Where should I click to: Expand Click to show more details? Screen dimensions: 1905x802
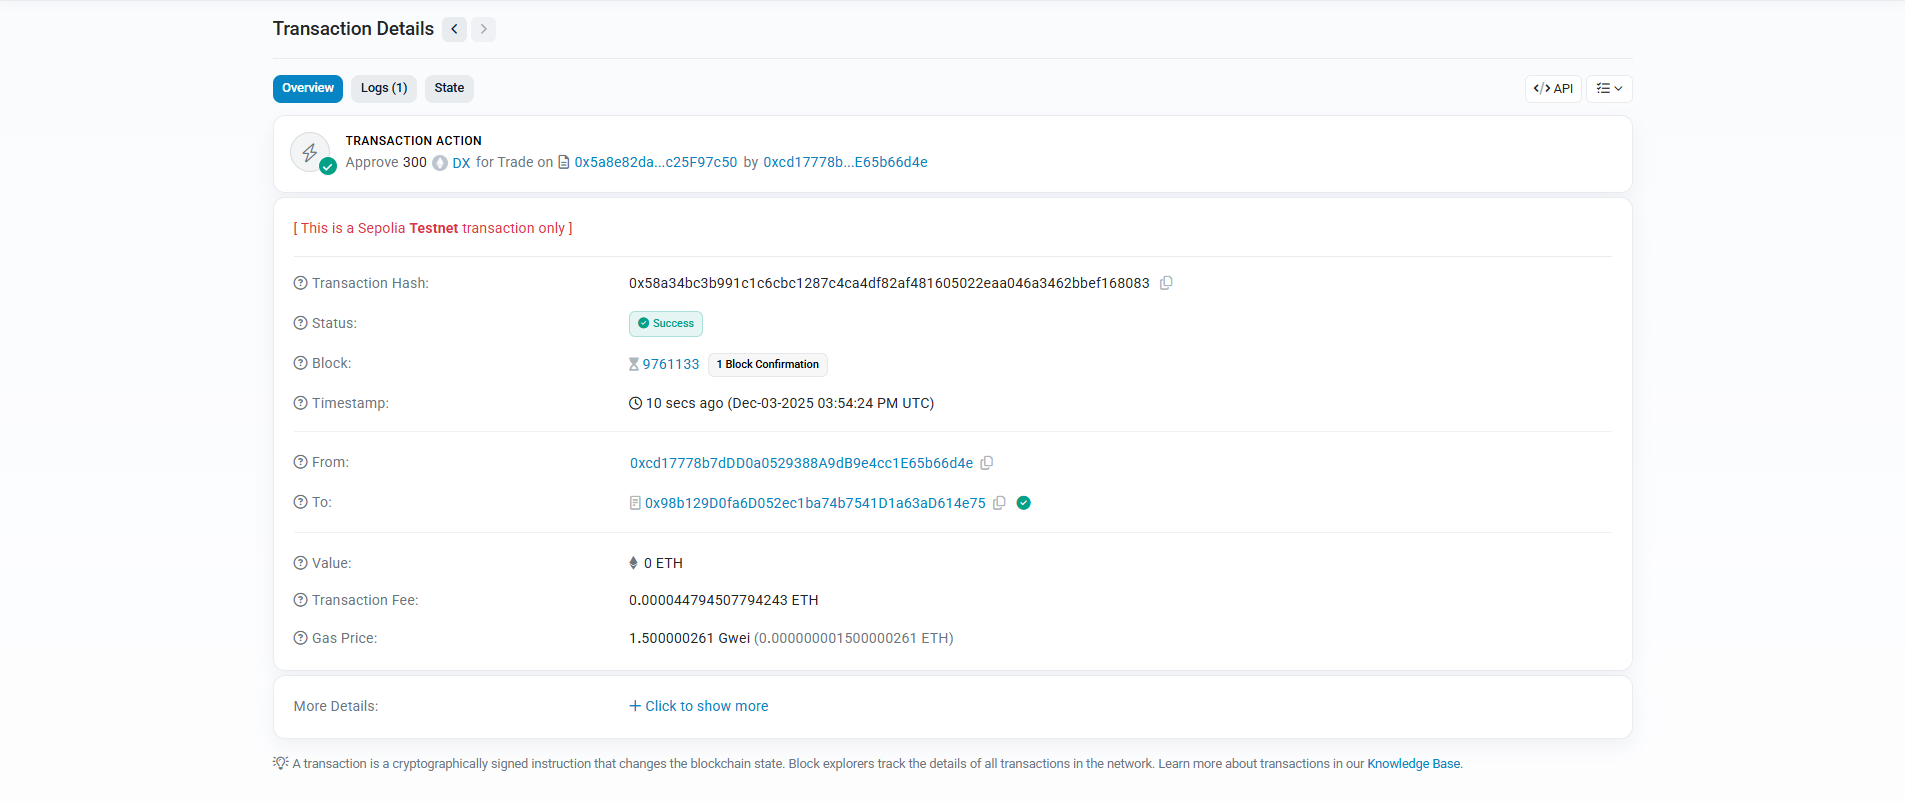click(x=699, y=706)
